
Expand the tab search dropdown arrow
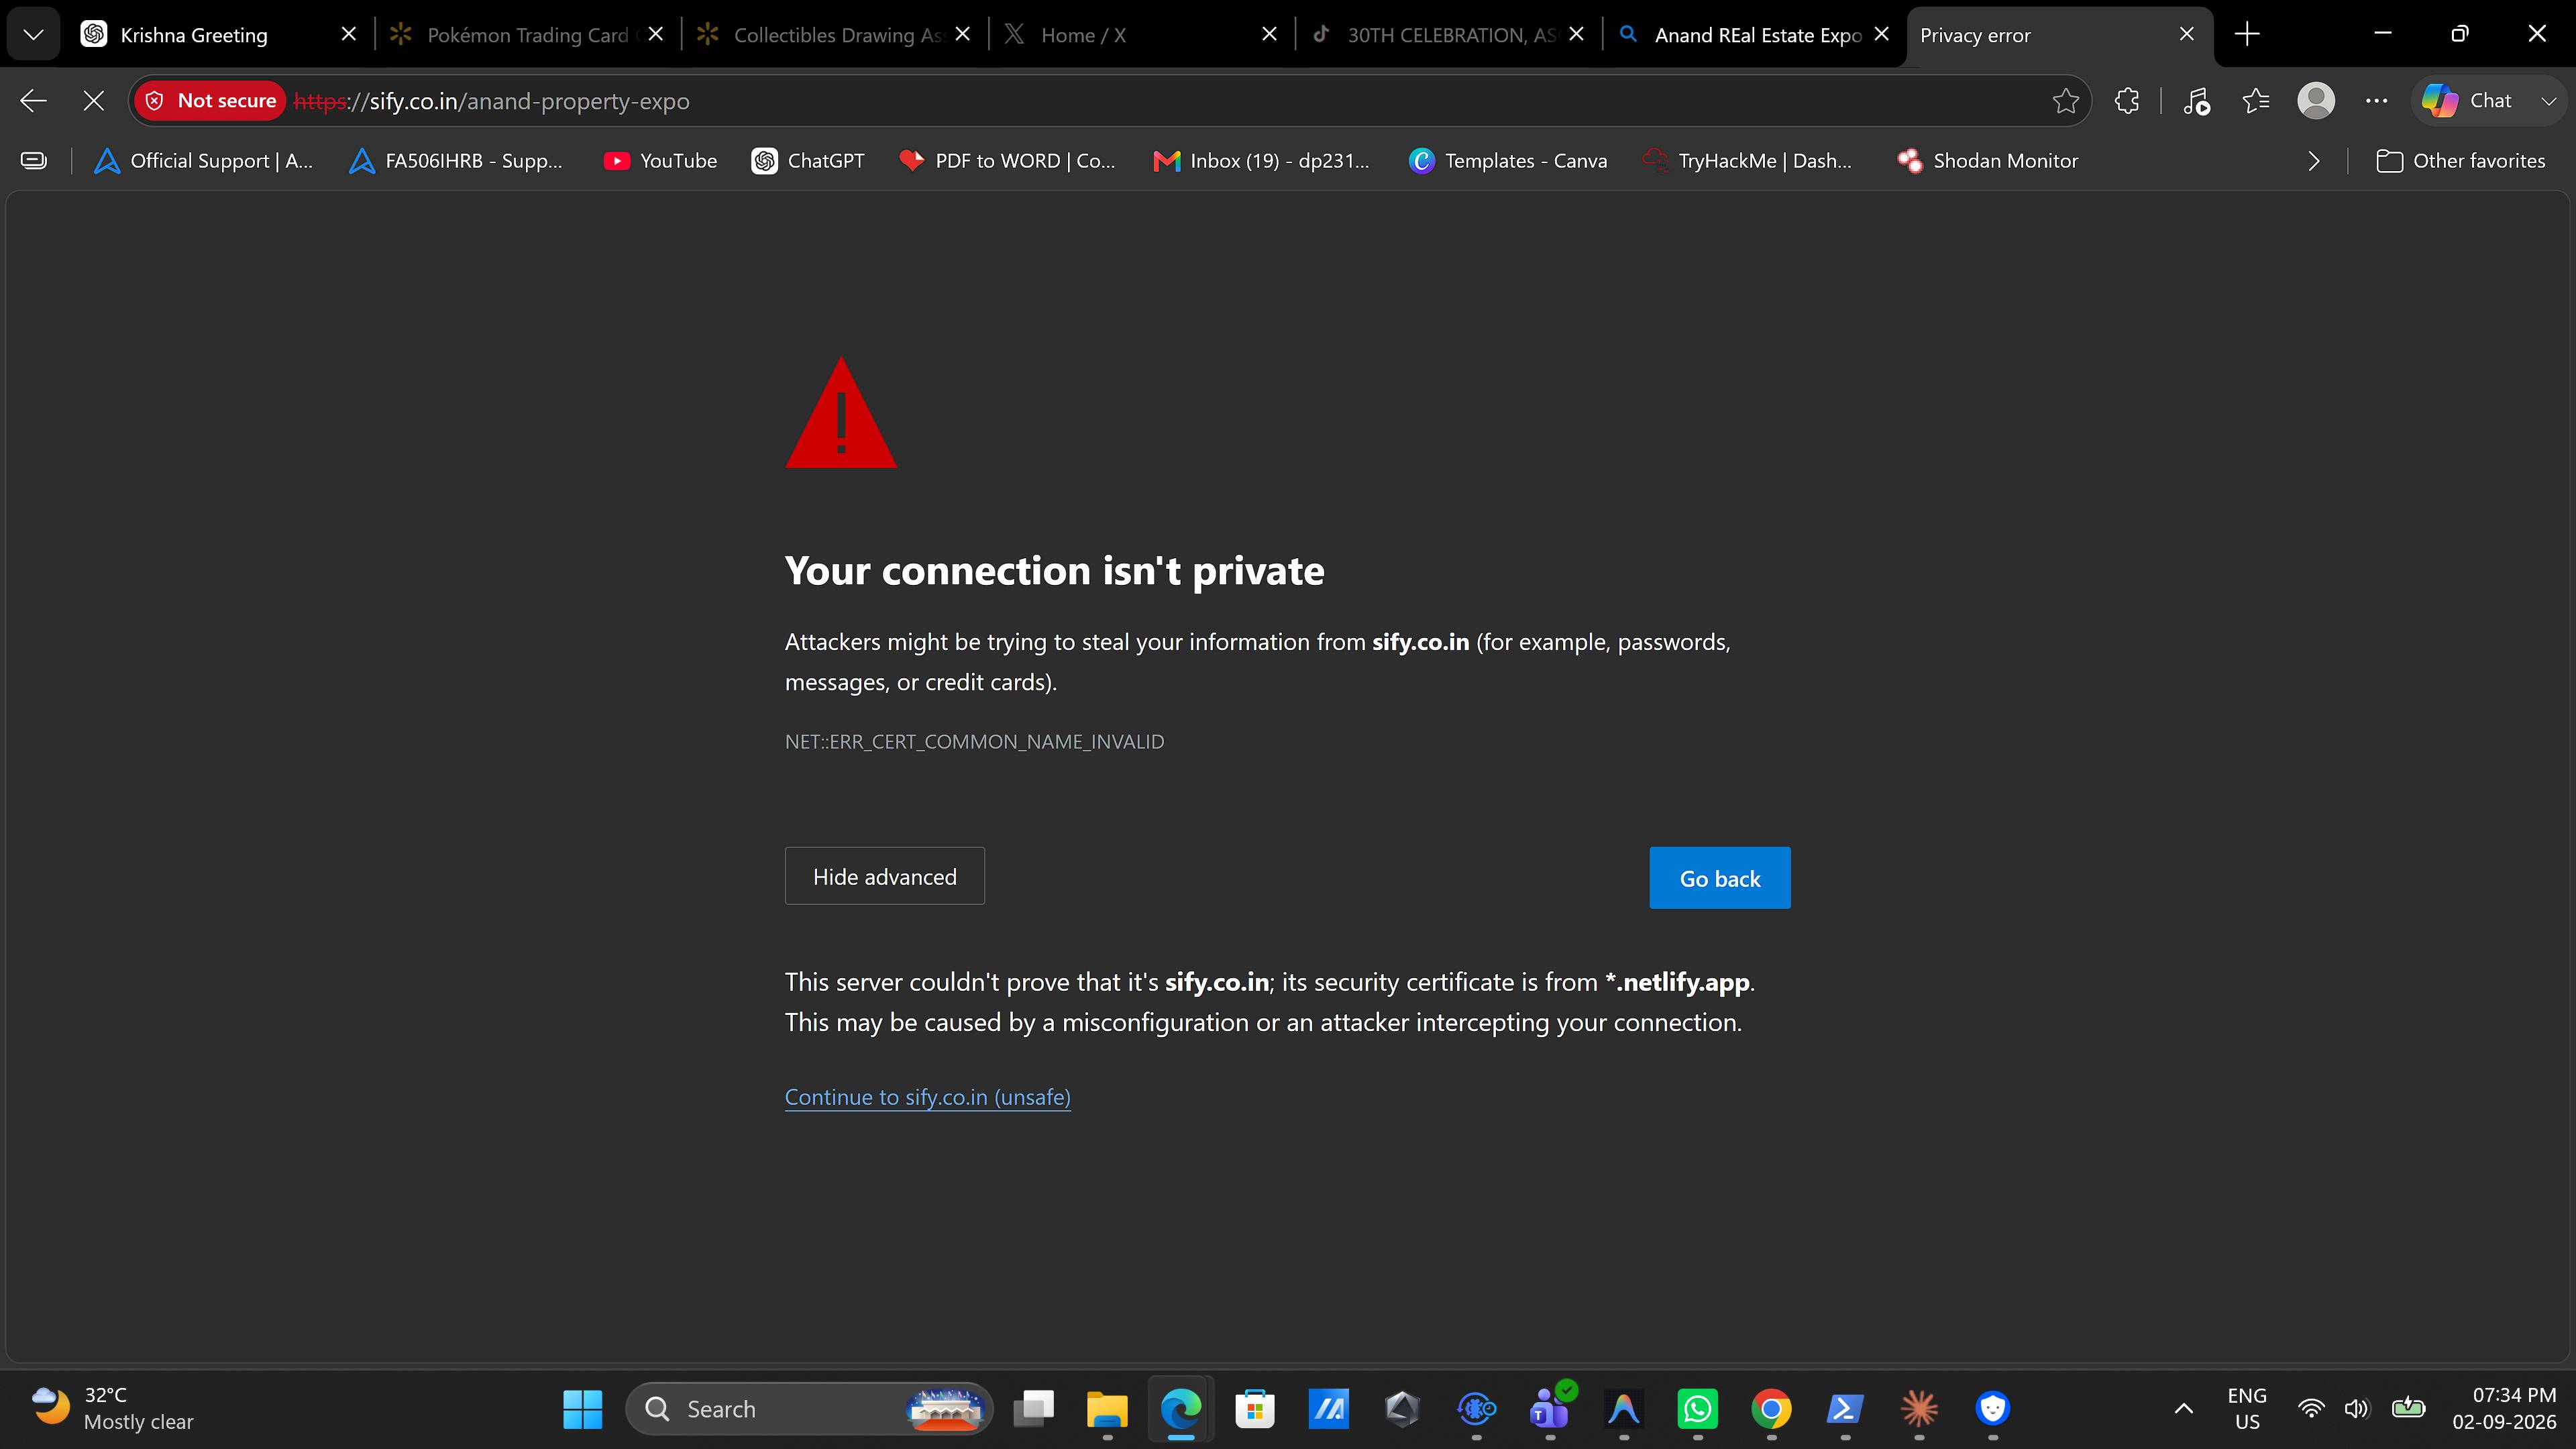[33, 35]
